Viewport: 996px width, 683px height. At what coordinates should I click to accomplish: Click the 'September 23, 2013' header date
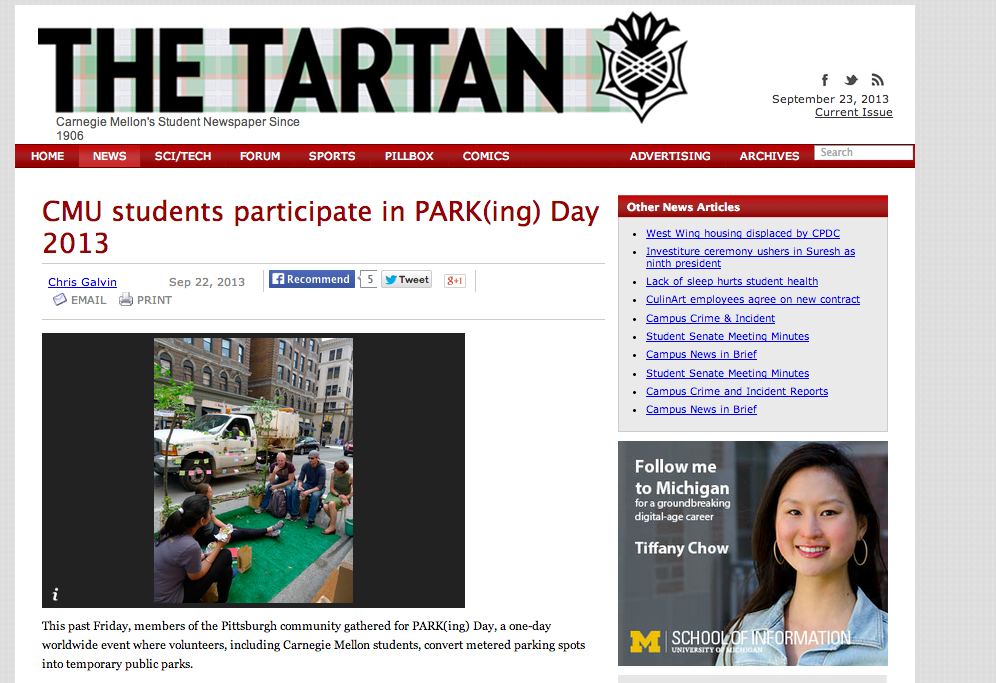point(830,99)
